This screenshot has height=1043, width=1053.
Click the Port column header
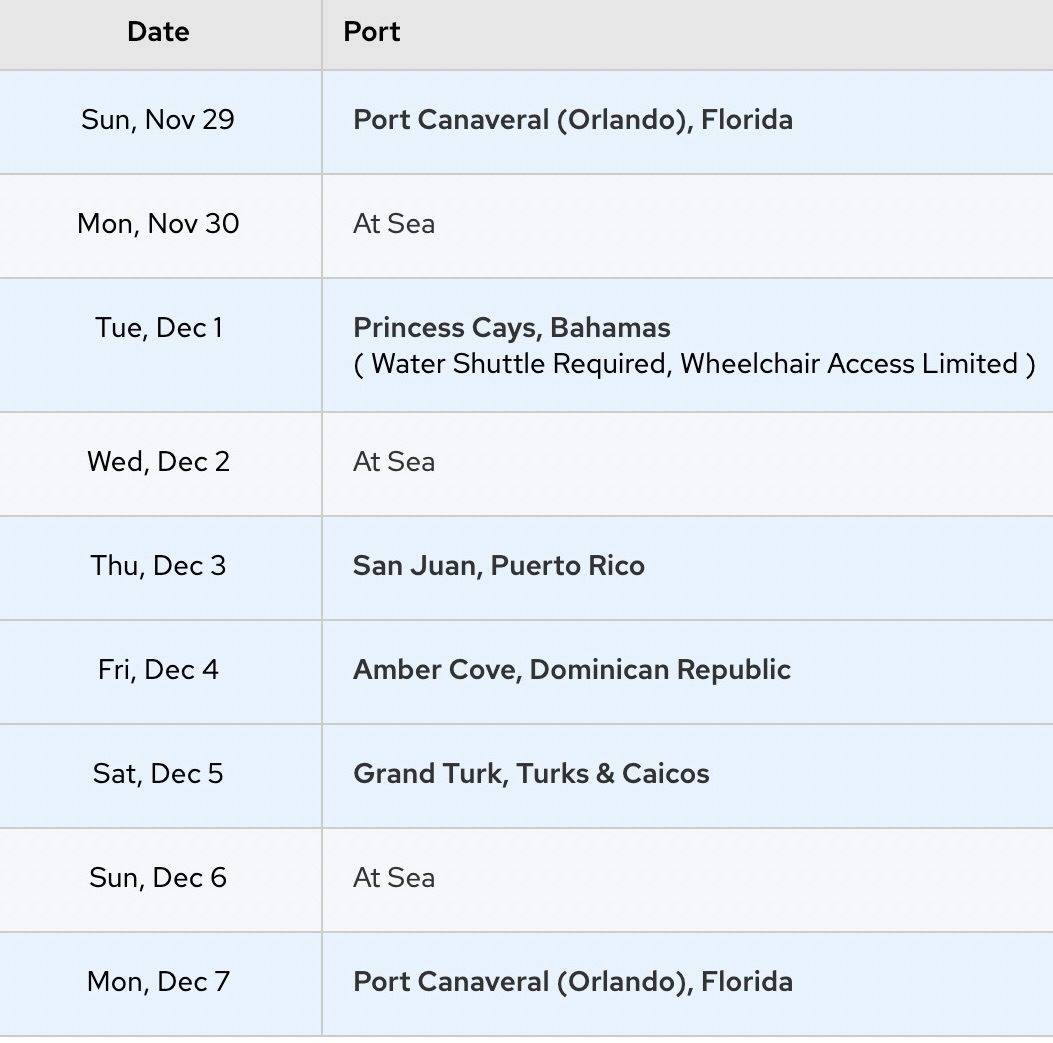click(x=372, y=32)
